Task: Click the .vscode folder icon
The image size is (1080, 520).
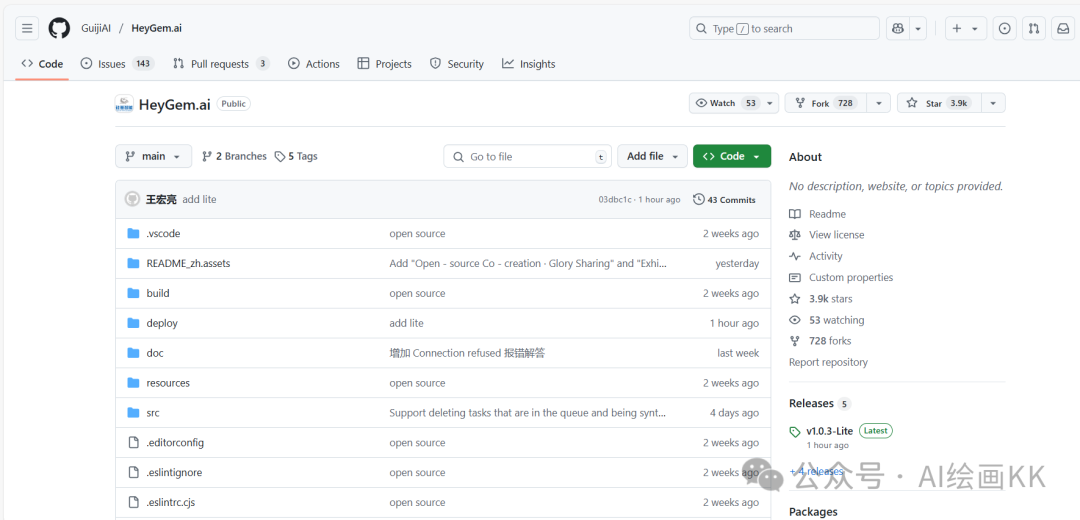Action: pos(133,234)
